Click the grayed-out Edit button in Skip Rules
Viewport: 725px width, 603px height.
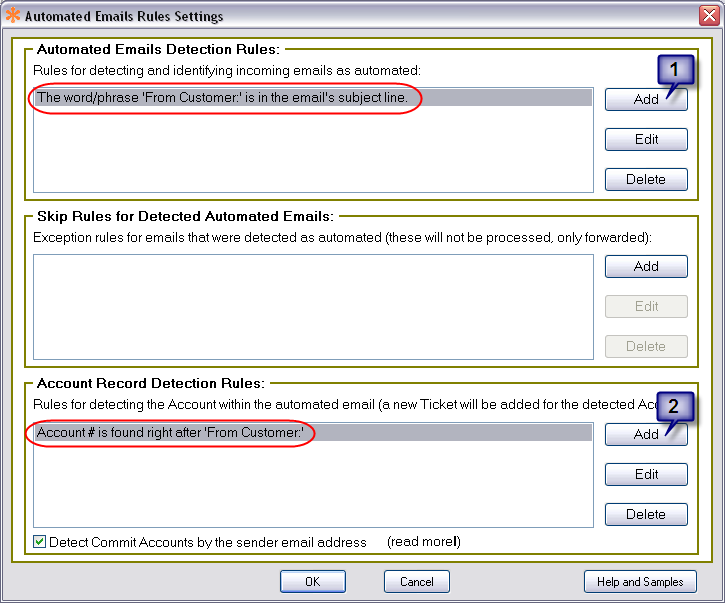tap(646, 306)
